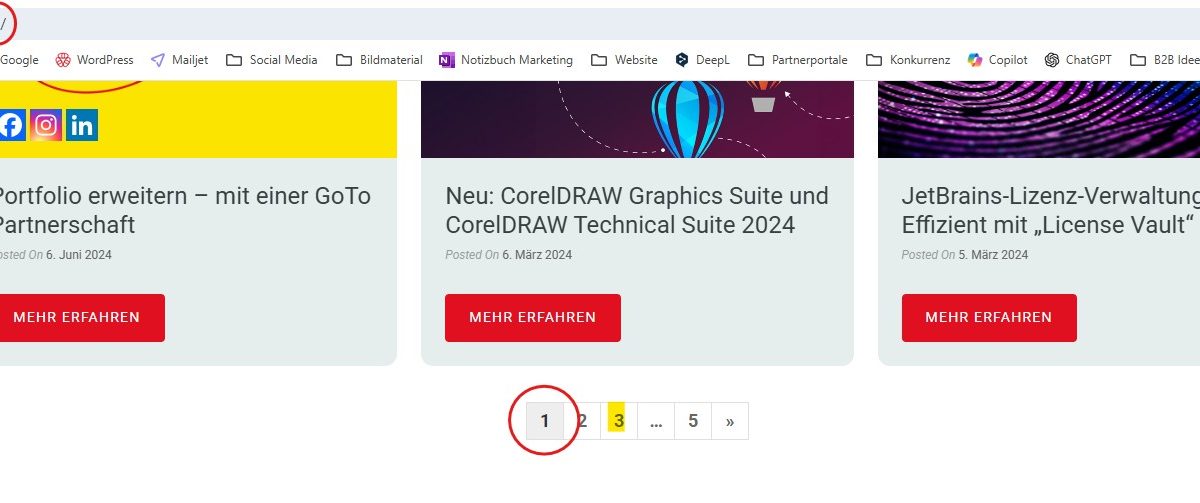Go to pagination page 5

click(x=693, y=421)
